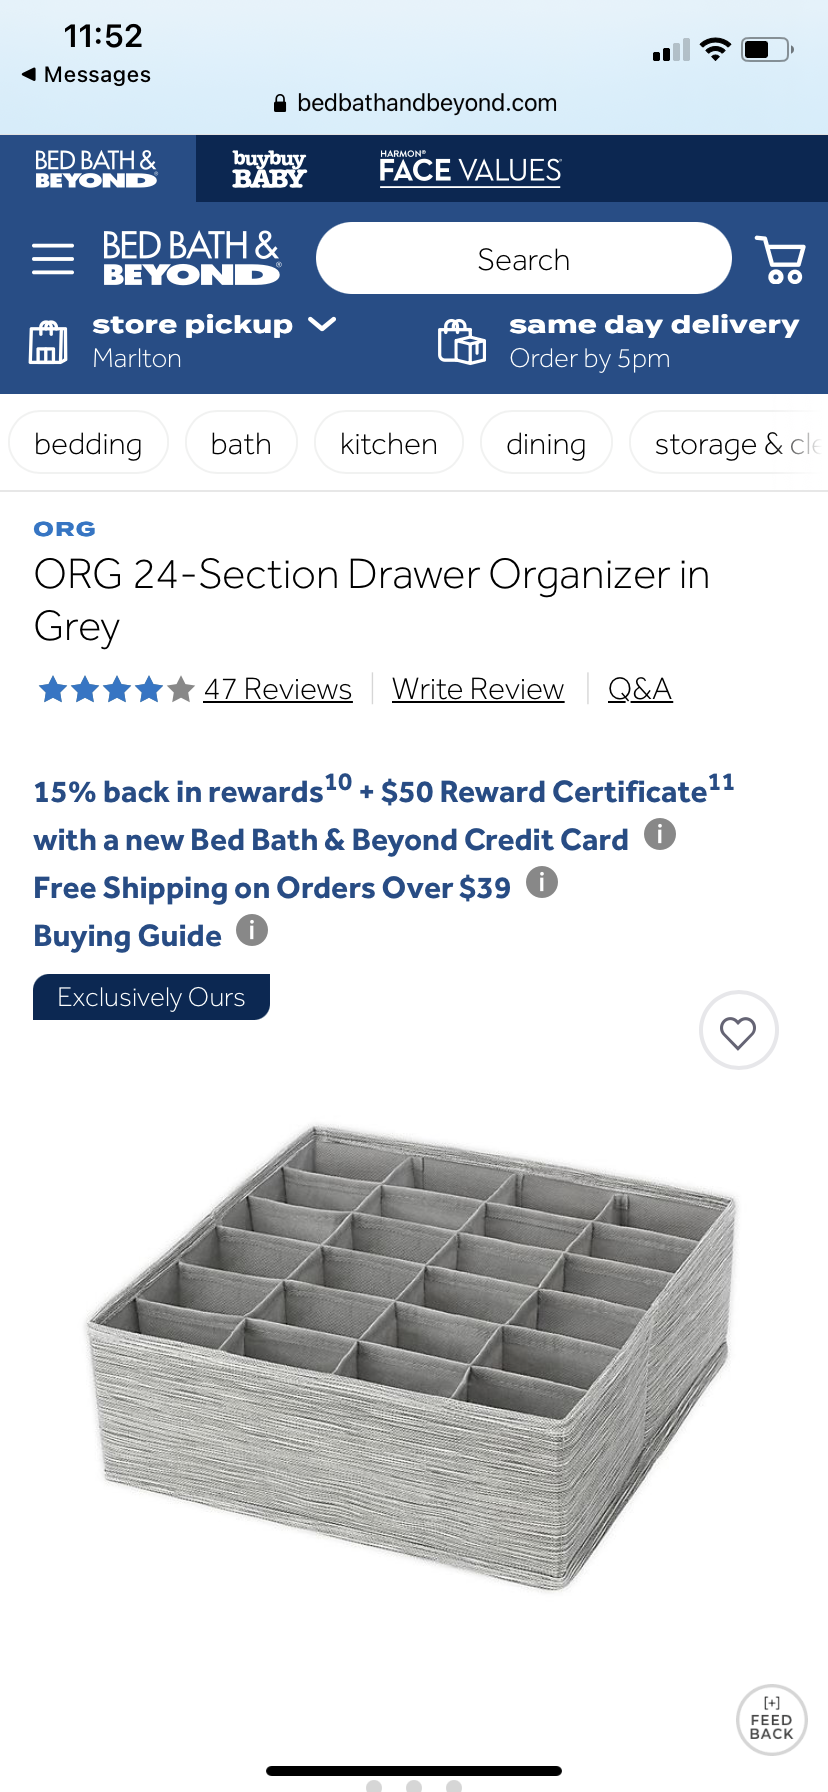Open the shopping cart
This screenshot has height=1792, width=828.
click(x=781, y=259)
